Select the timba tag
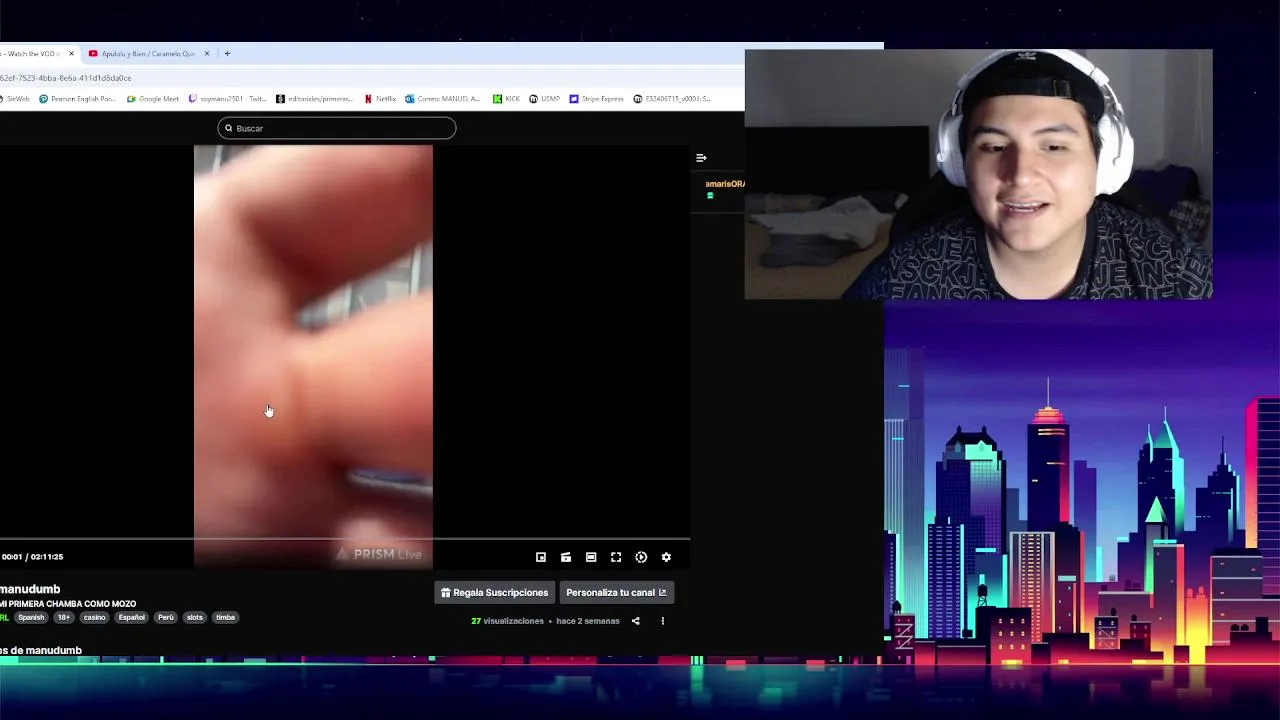 coord(226,617)
